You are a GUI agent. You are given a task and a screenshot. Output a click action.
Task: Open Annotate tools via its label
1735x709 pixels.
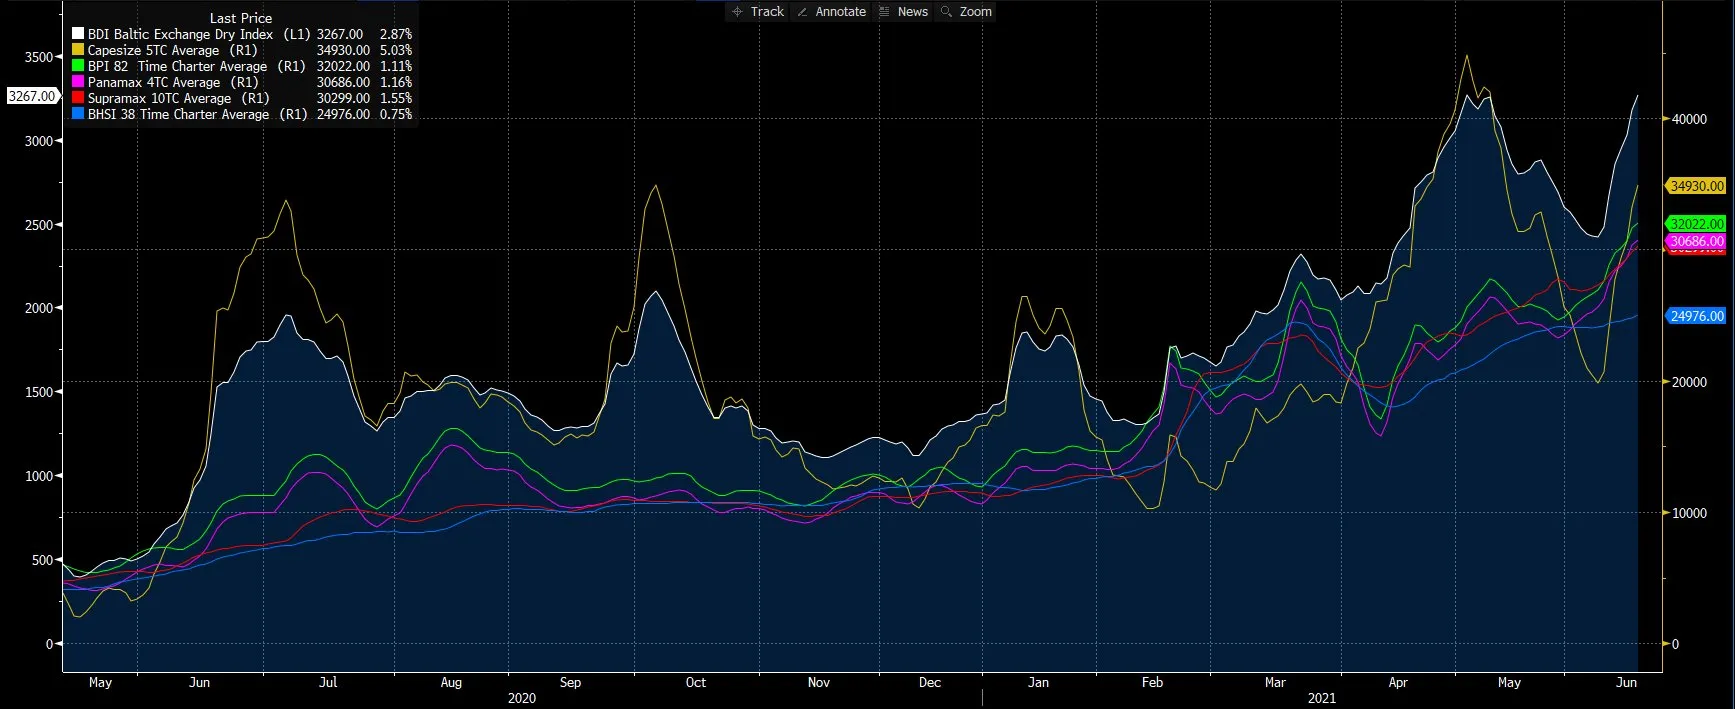[840, 12]
